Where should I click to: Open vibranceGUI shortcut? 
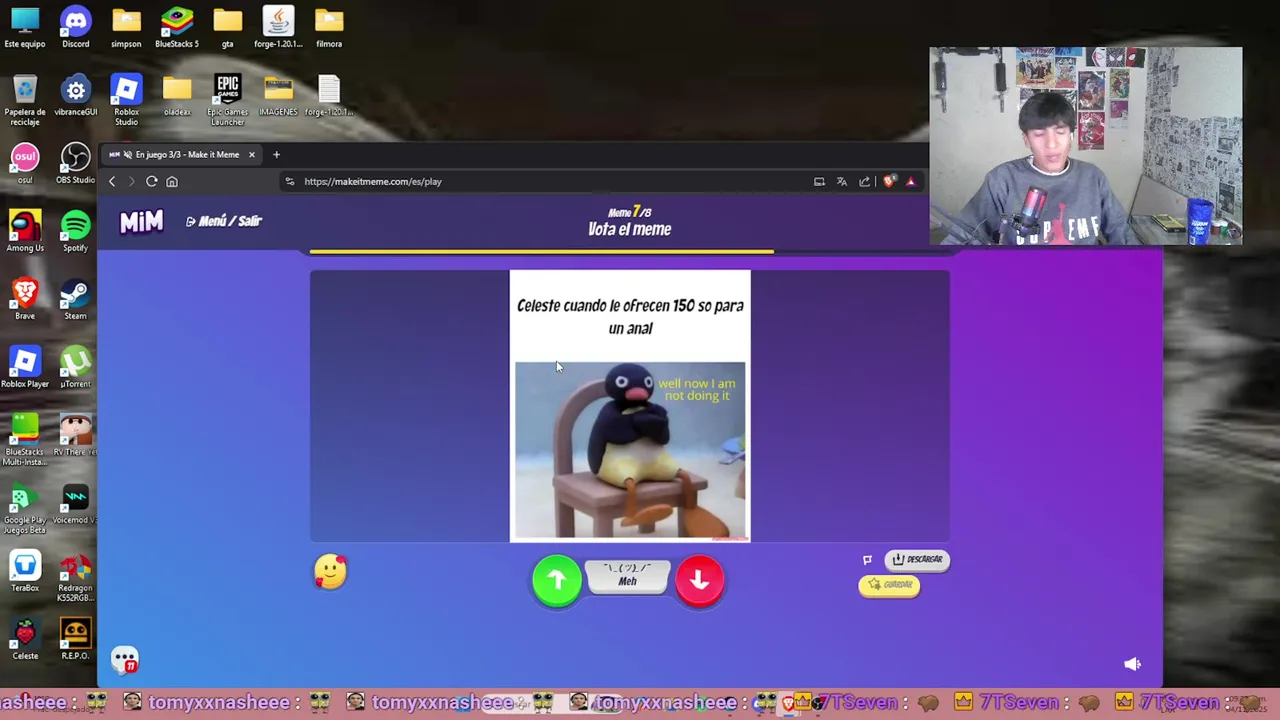pyautogui.click(x=75, y=95)
